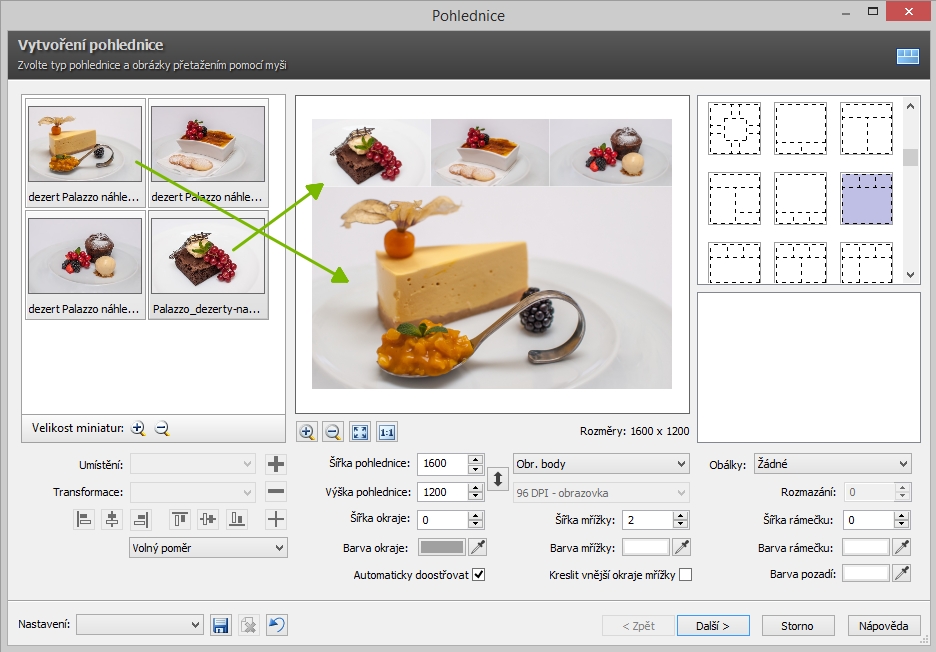Save settings with the floppy disk icon

point(221,625)
